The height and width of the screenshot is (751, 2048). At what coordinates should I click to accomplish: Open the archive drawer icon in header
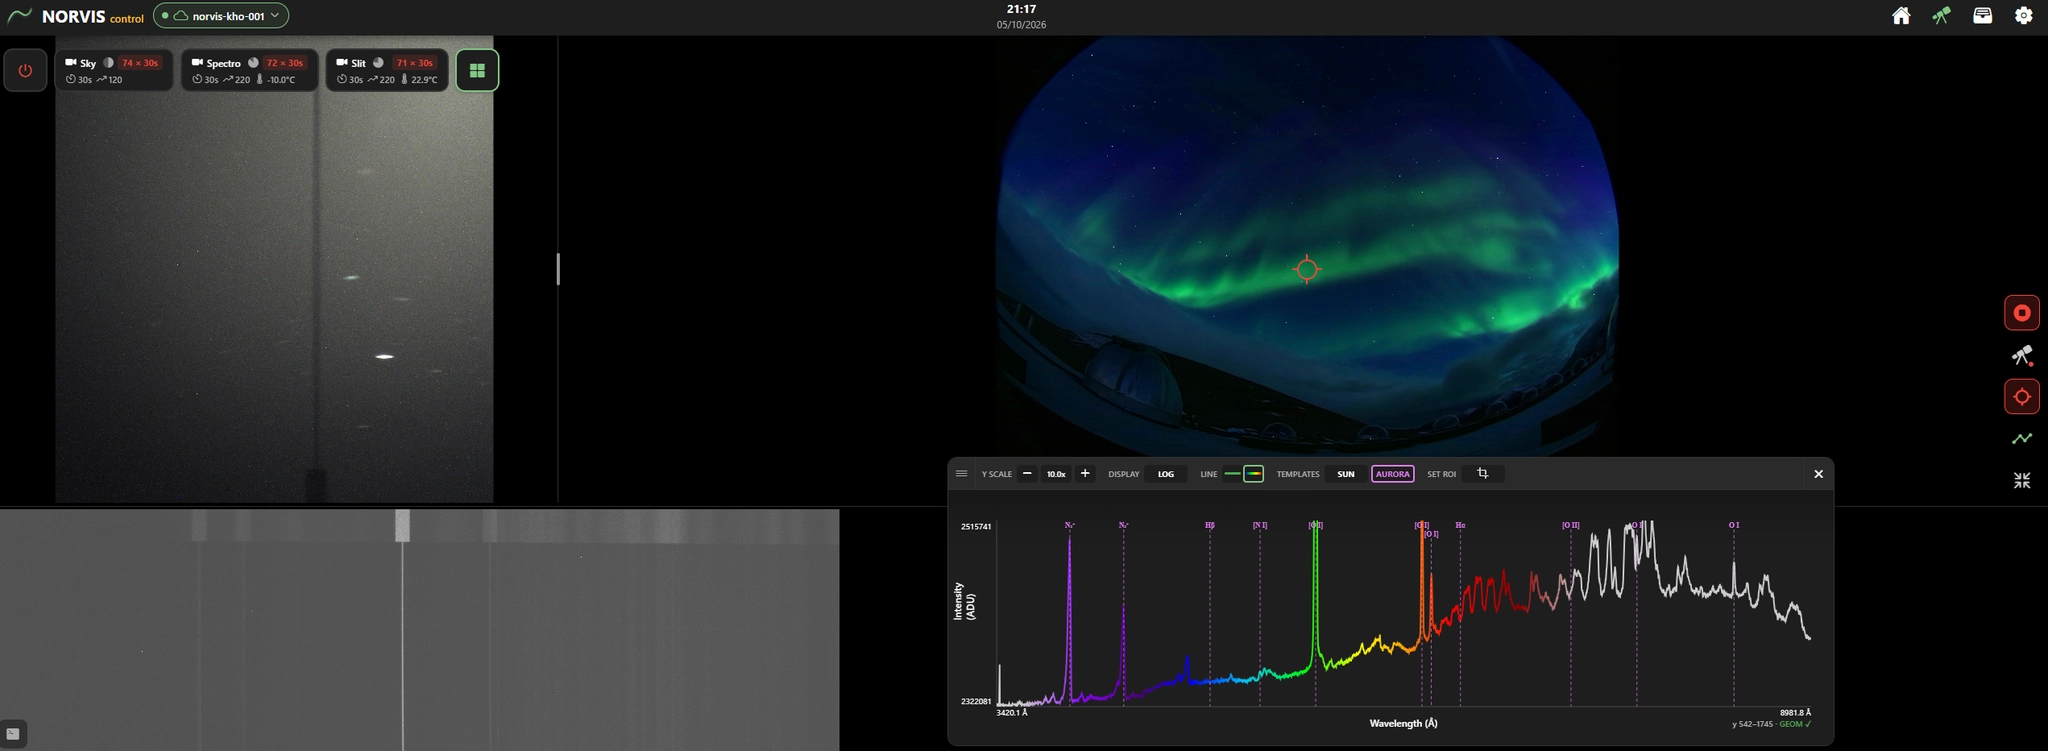tap(1982, 16)
